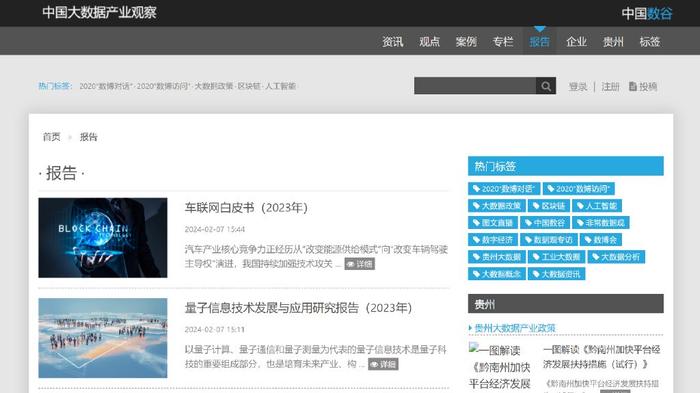The height and width of the screenshot is (393, 700).
Task: Click 贵州大数据产业政策 sidebar link
Action: pos(514,328)
